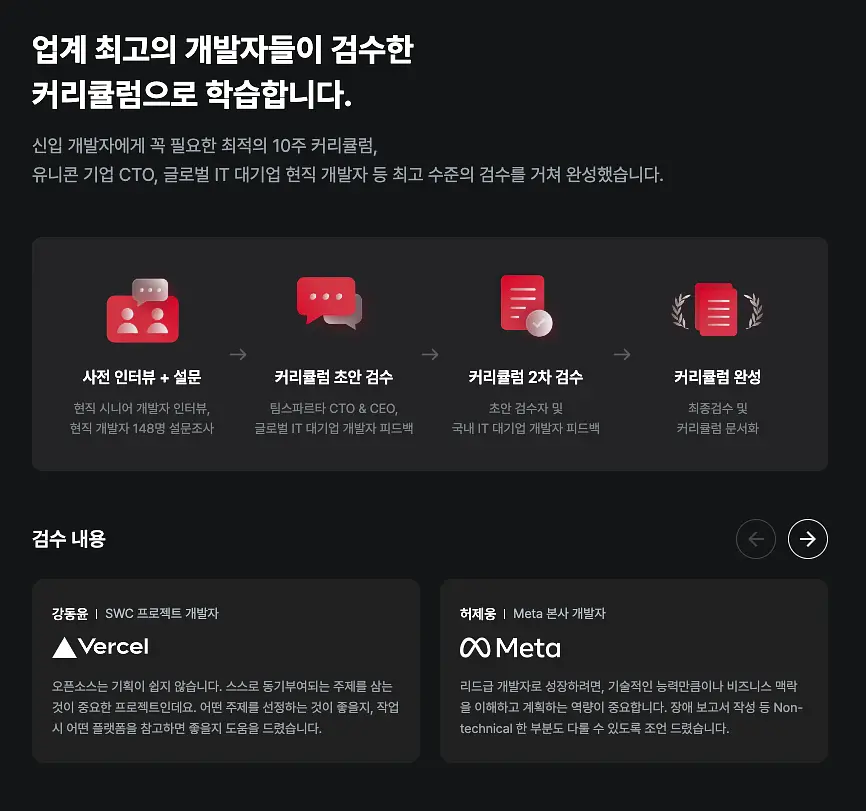Click the 검수 내용 section heading

(x=69, y=539)
